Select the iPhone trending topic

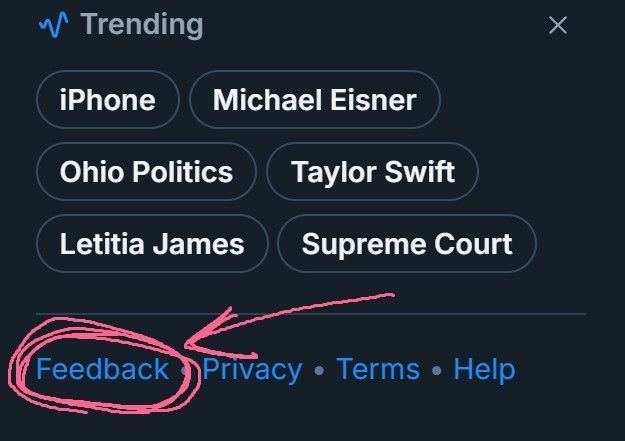(107, 100)
